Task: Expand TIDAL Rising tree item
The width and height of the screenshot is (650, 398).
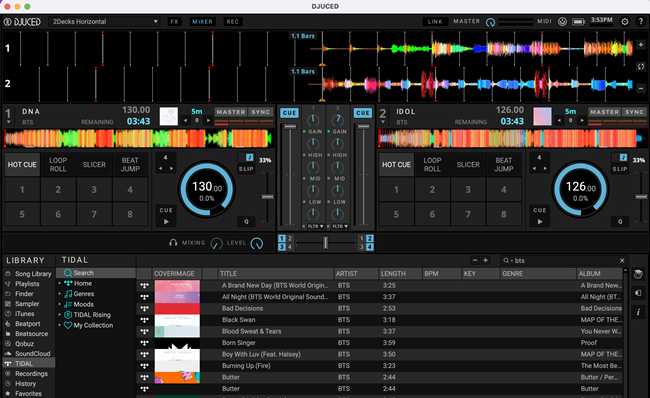Action: coord(60,315)
